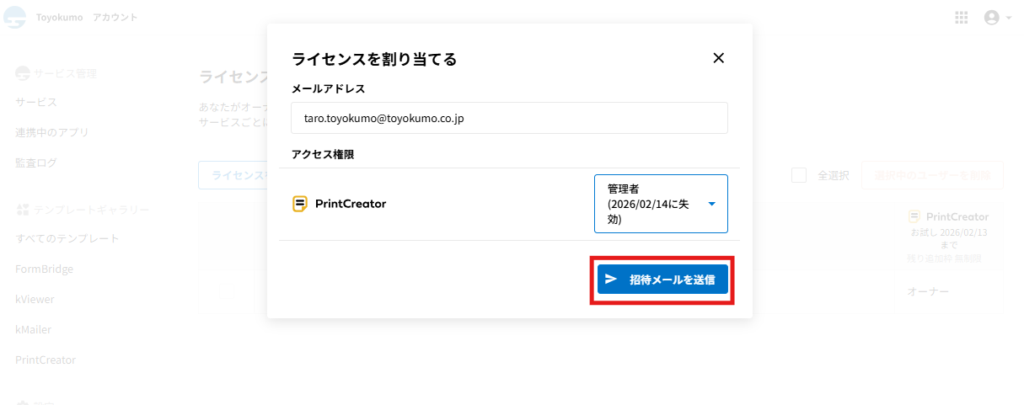
Task: Click the PrintCreator icon in dialog
Action: tap(299, 204)
